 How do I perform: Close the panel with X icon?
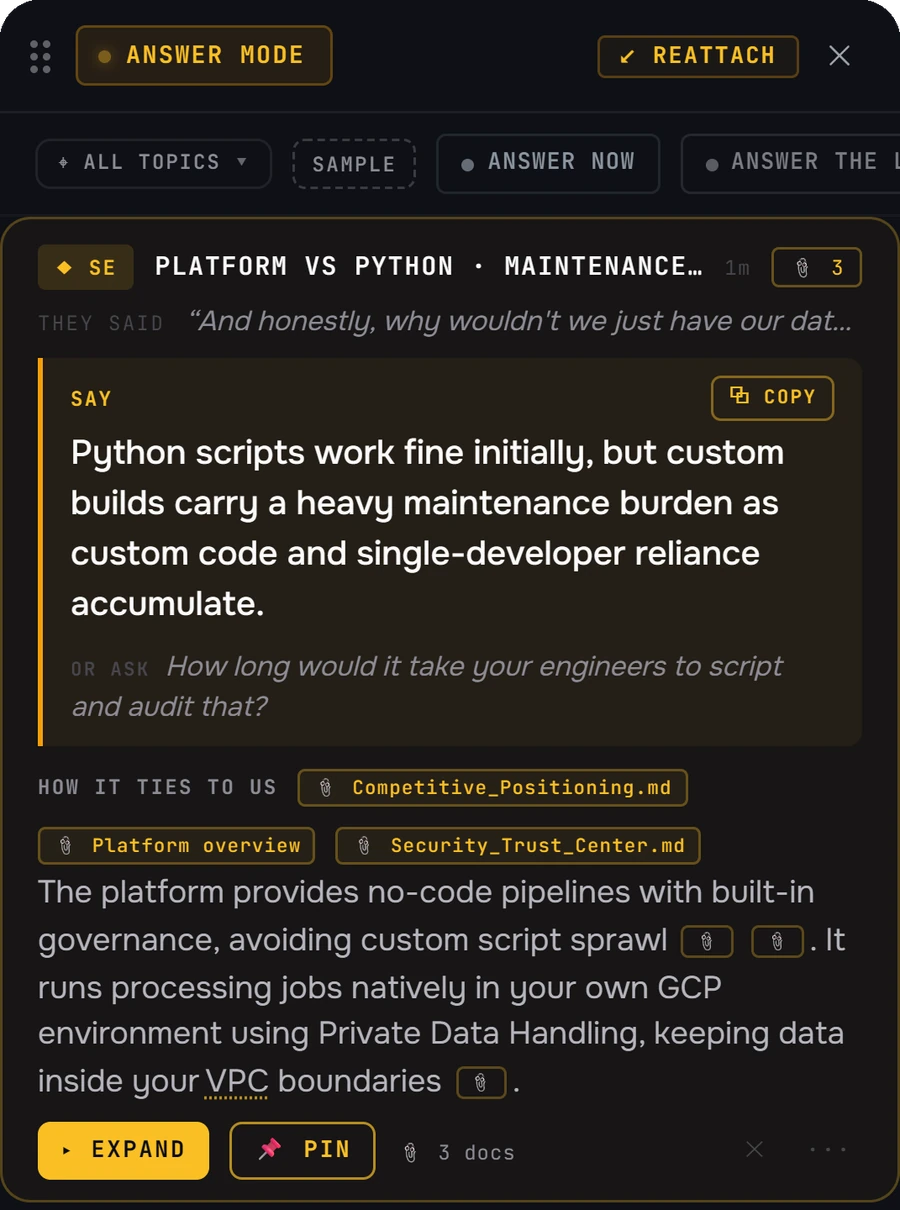pyautogui.click(x=840, y=56)
